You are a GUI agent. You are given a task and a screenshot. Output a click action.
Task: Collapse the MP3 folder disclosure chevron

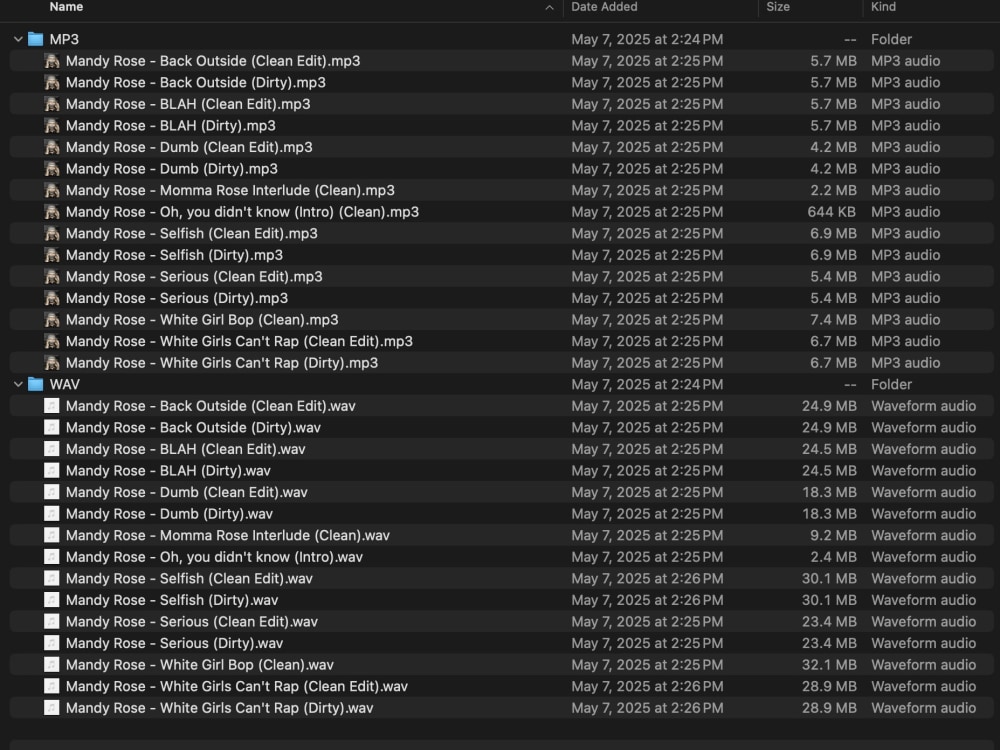coord(18,40)
